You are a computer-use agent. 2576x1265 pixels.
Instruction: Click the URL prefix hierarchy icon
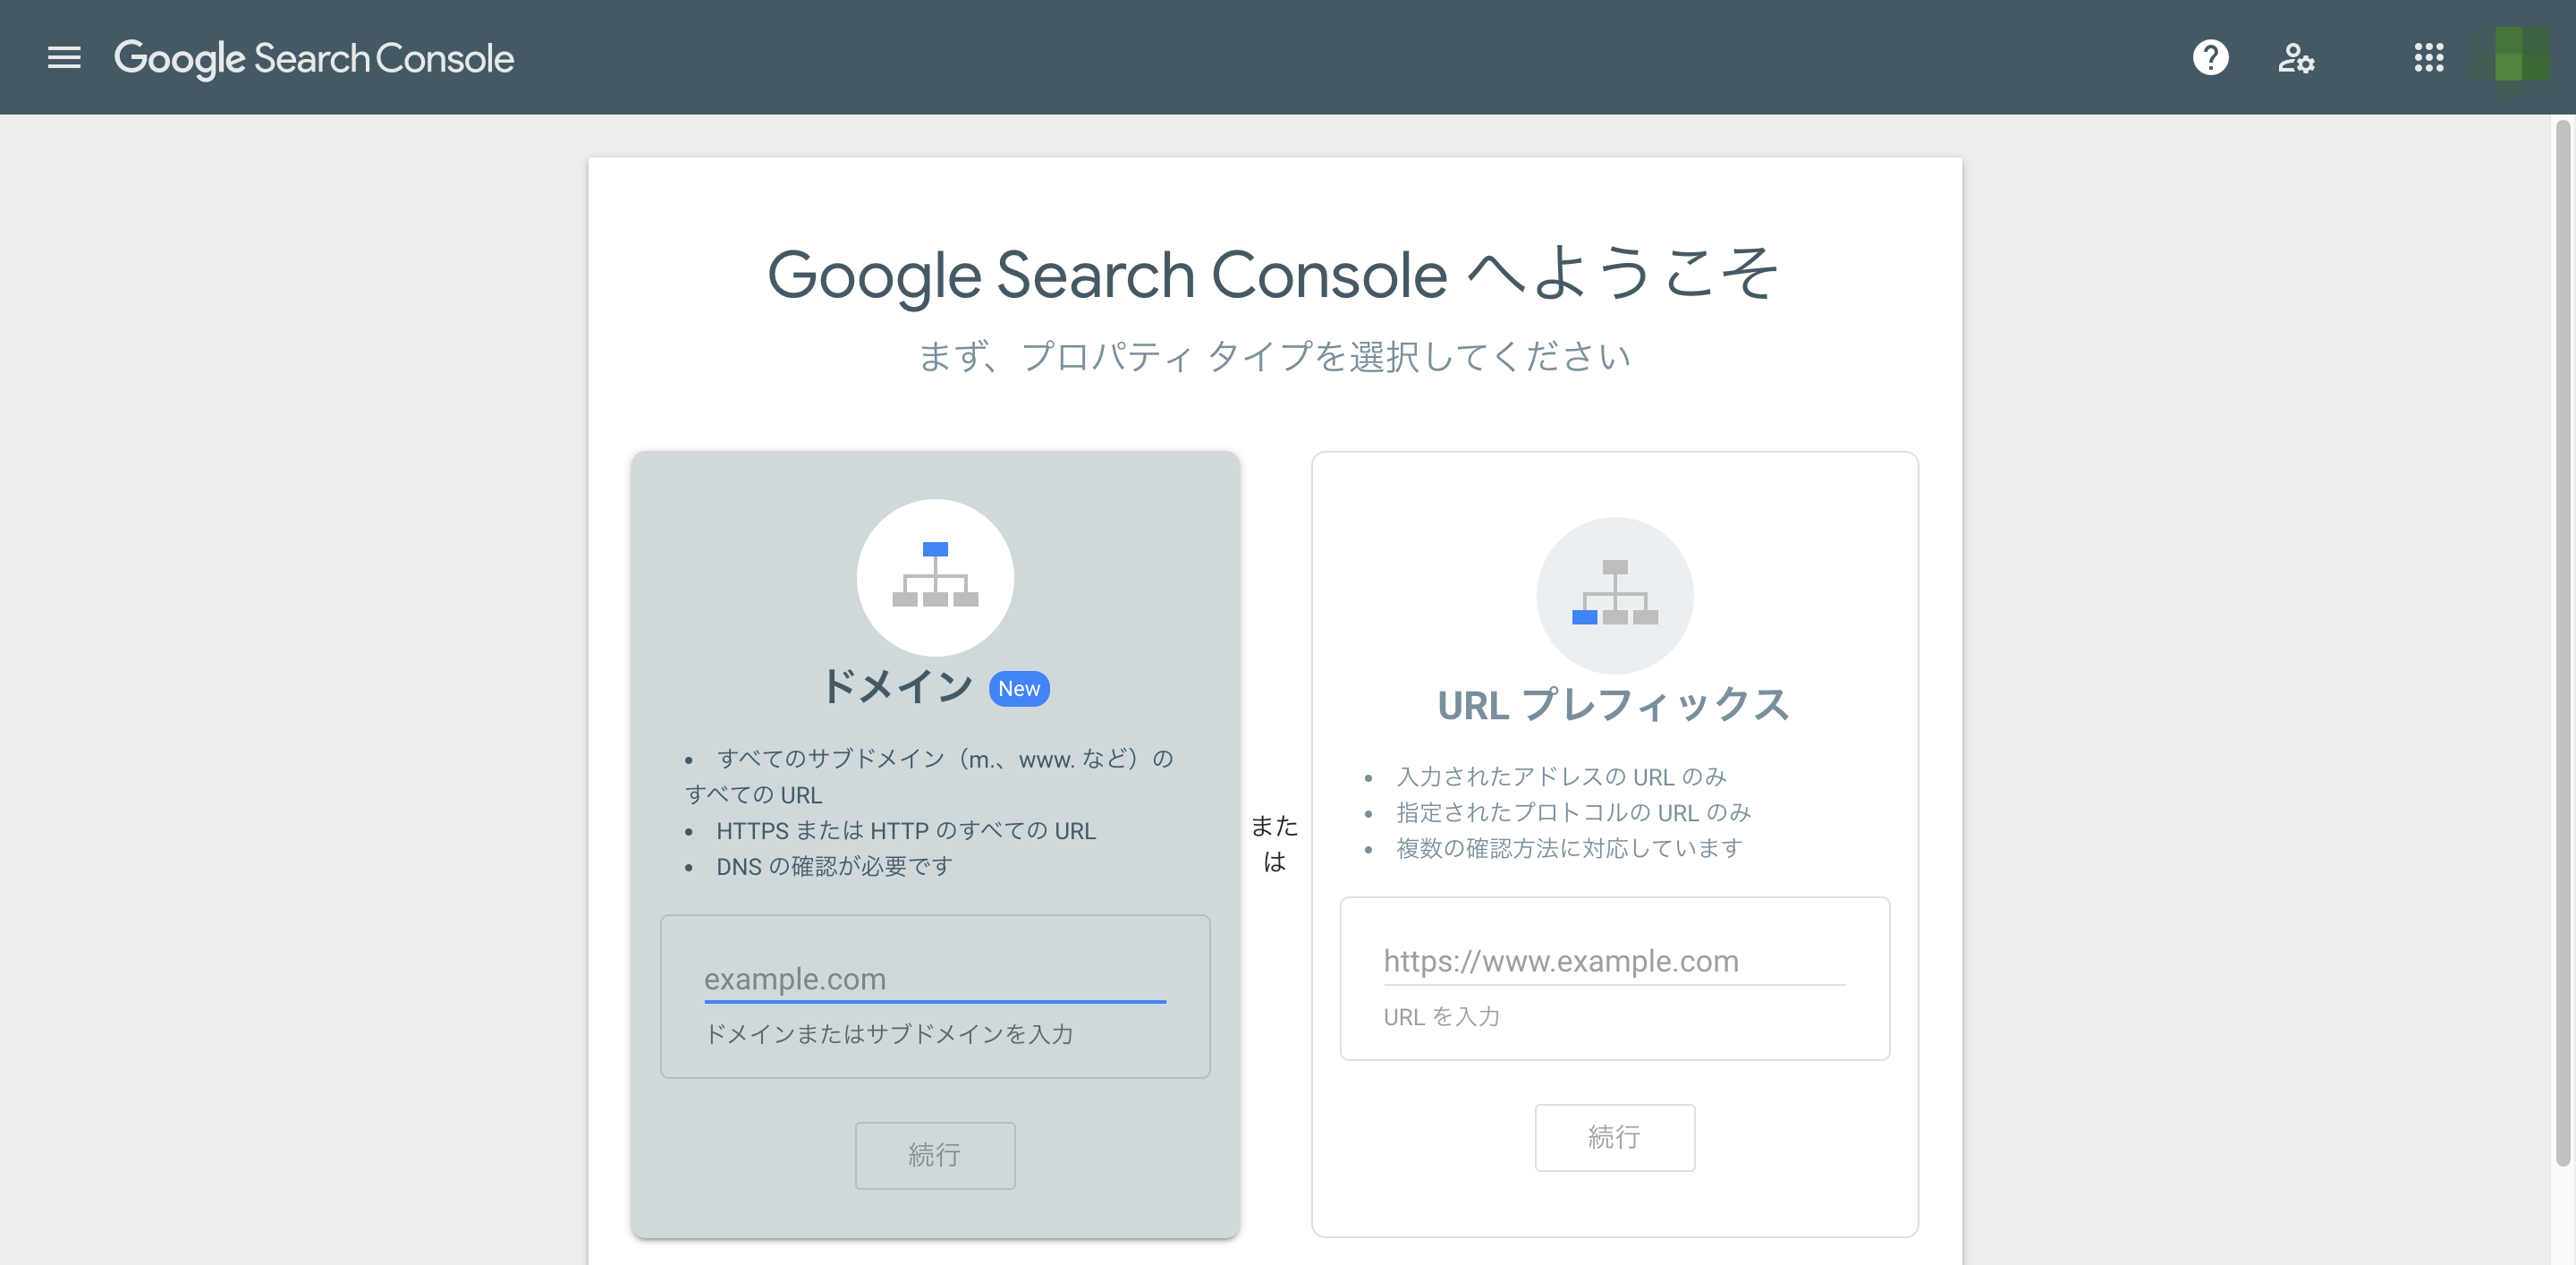pos(1614,595)
